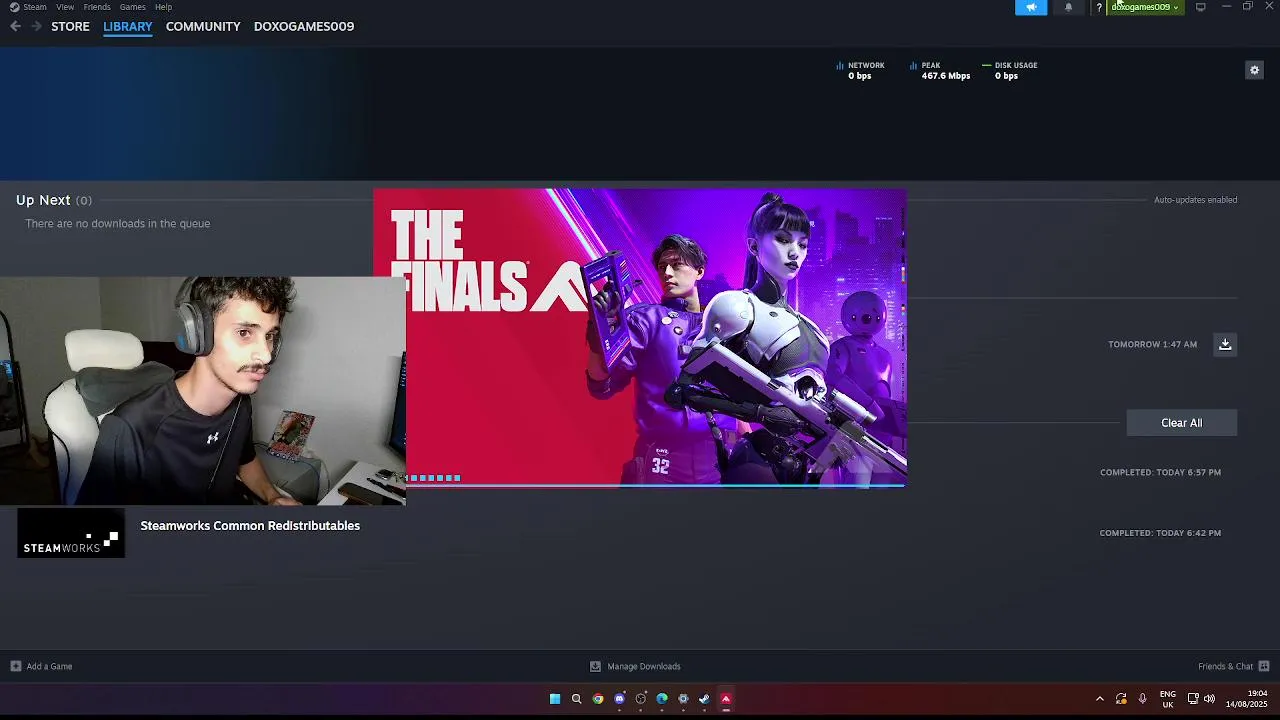
Task: Click 'There are no downloads in the queue'
Action: pyautogui.click(x=118, y=223)
